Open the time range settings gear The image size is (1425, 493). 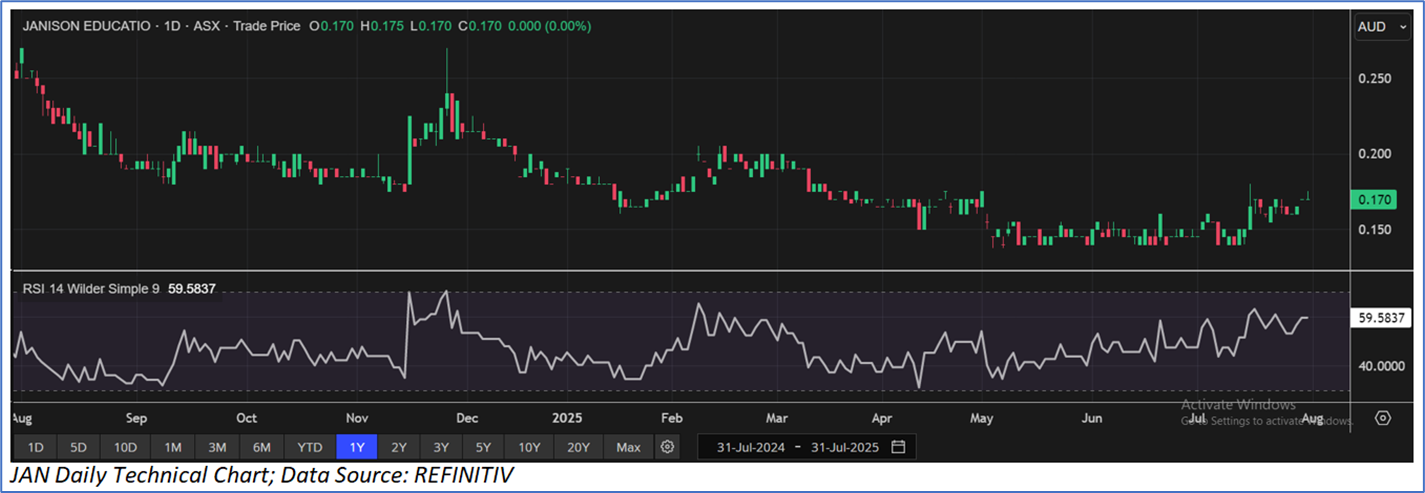click(x=668, y=446)
